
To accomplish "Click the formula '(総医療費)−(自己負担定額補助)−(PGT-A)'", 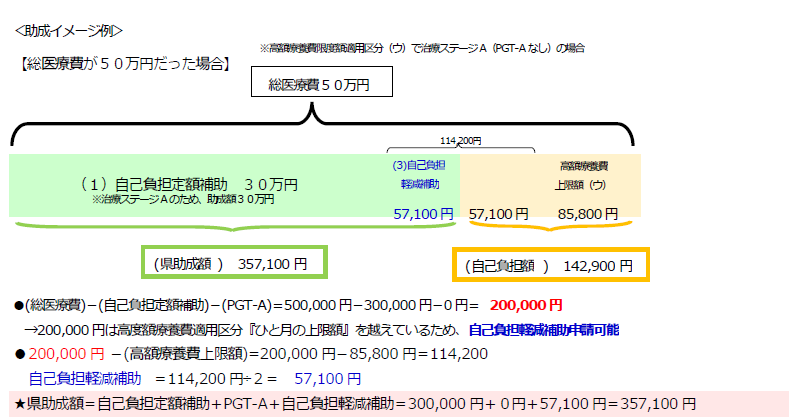I will (x=148, y=305).
